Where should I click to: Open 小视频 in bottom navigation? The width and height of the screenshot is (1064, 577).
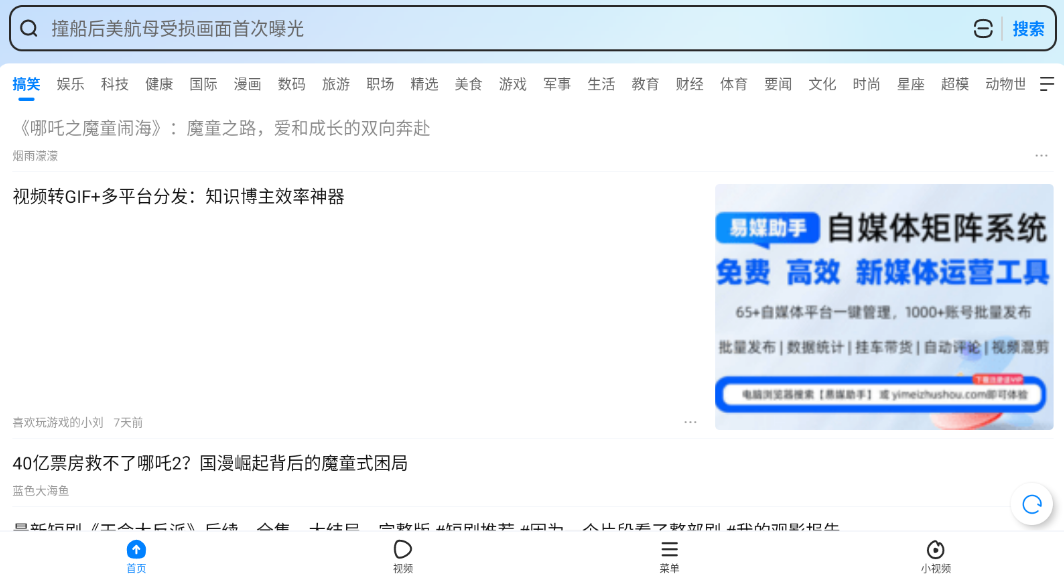click(936, 557)
